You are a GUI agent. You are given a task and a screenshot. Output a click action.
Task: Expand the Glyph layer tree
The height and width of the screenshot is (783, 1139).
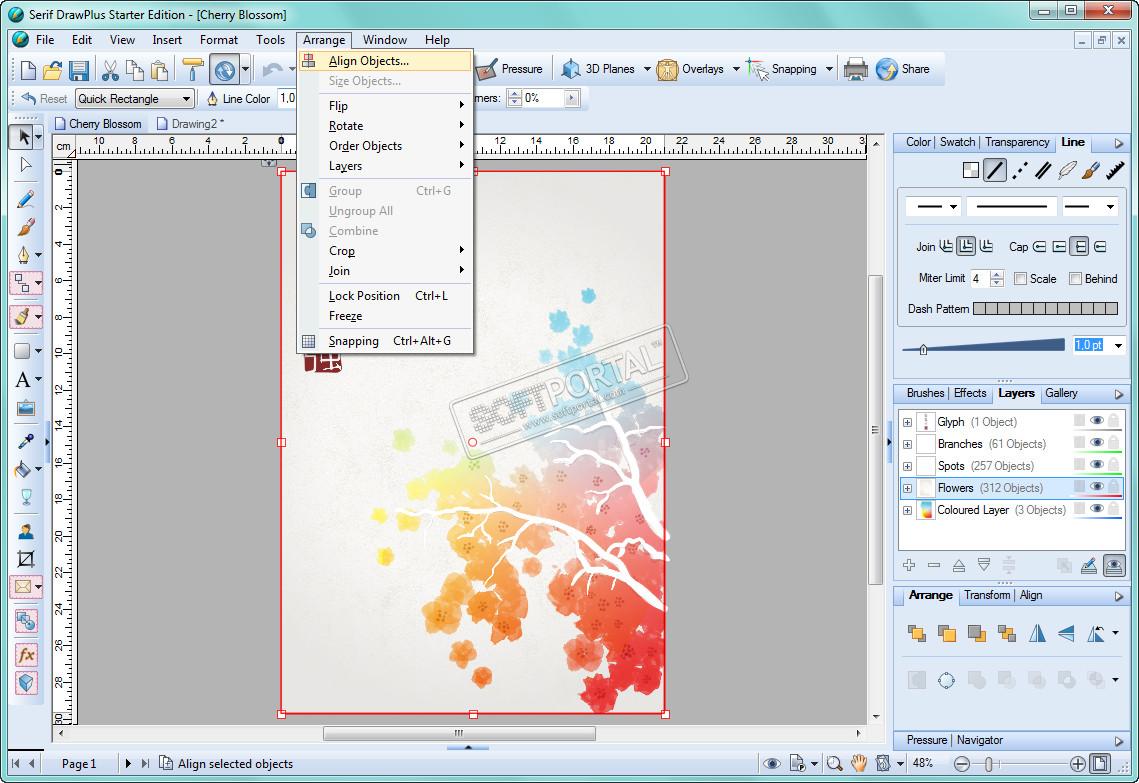click(x=907, y=422)
